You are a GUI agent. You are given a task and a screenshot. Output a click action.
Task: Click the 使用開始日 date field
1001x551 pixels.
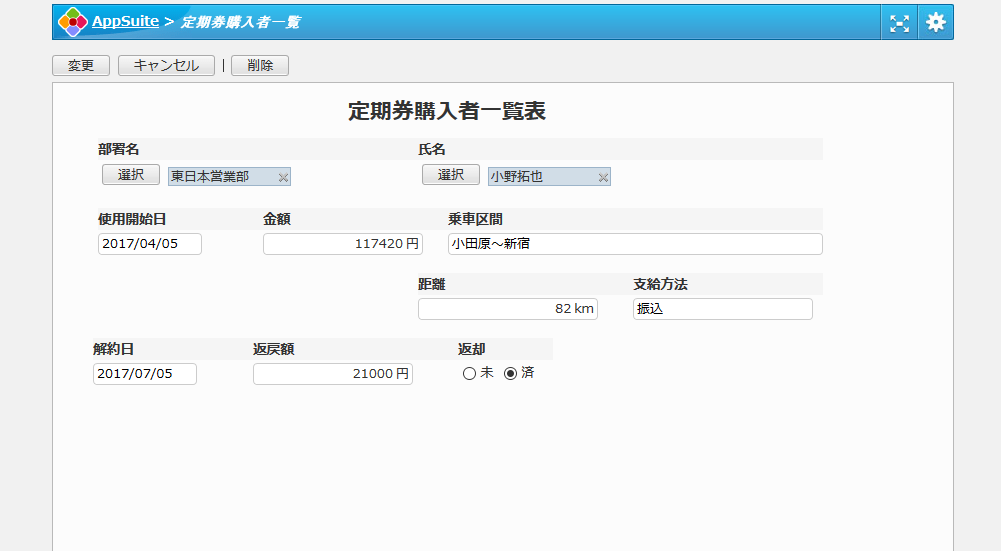[150, 244]
